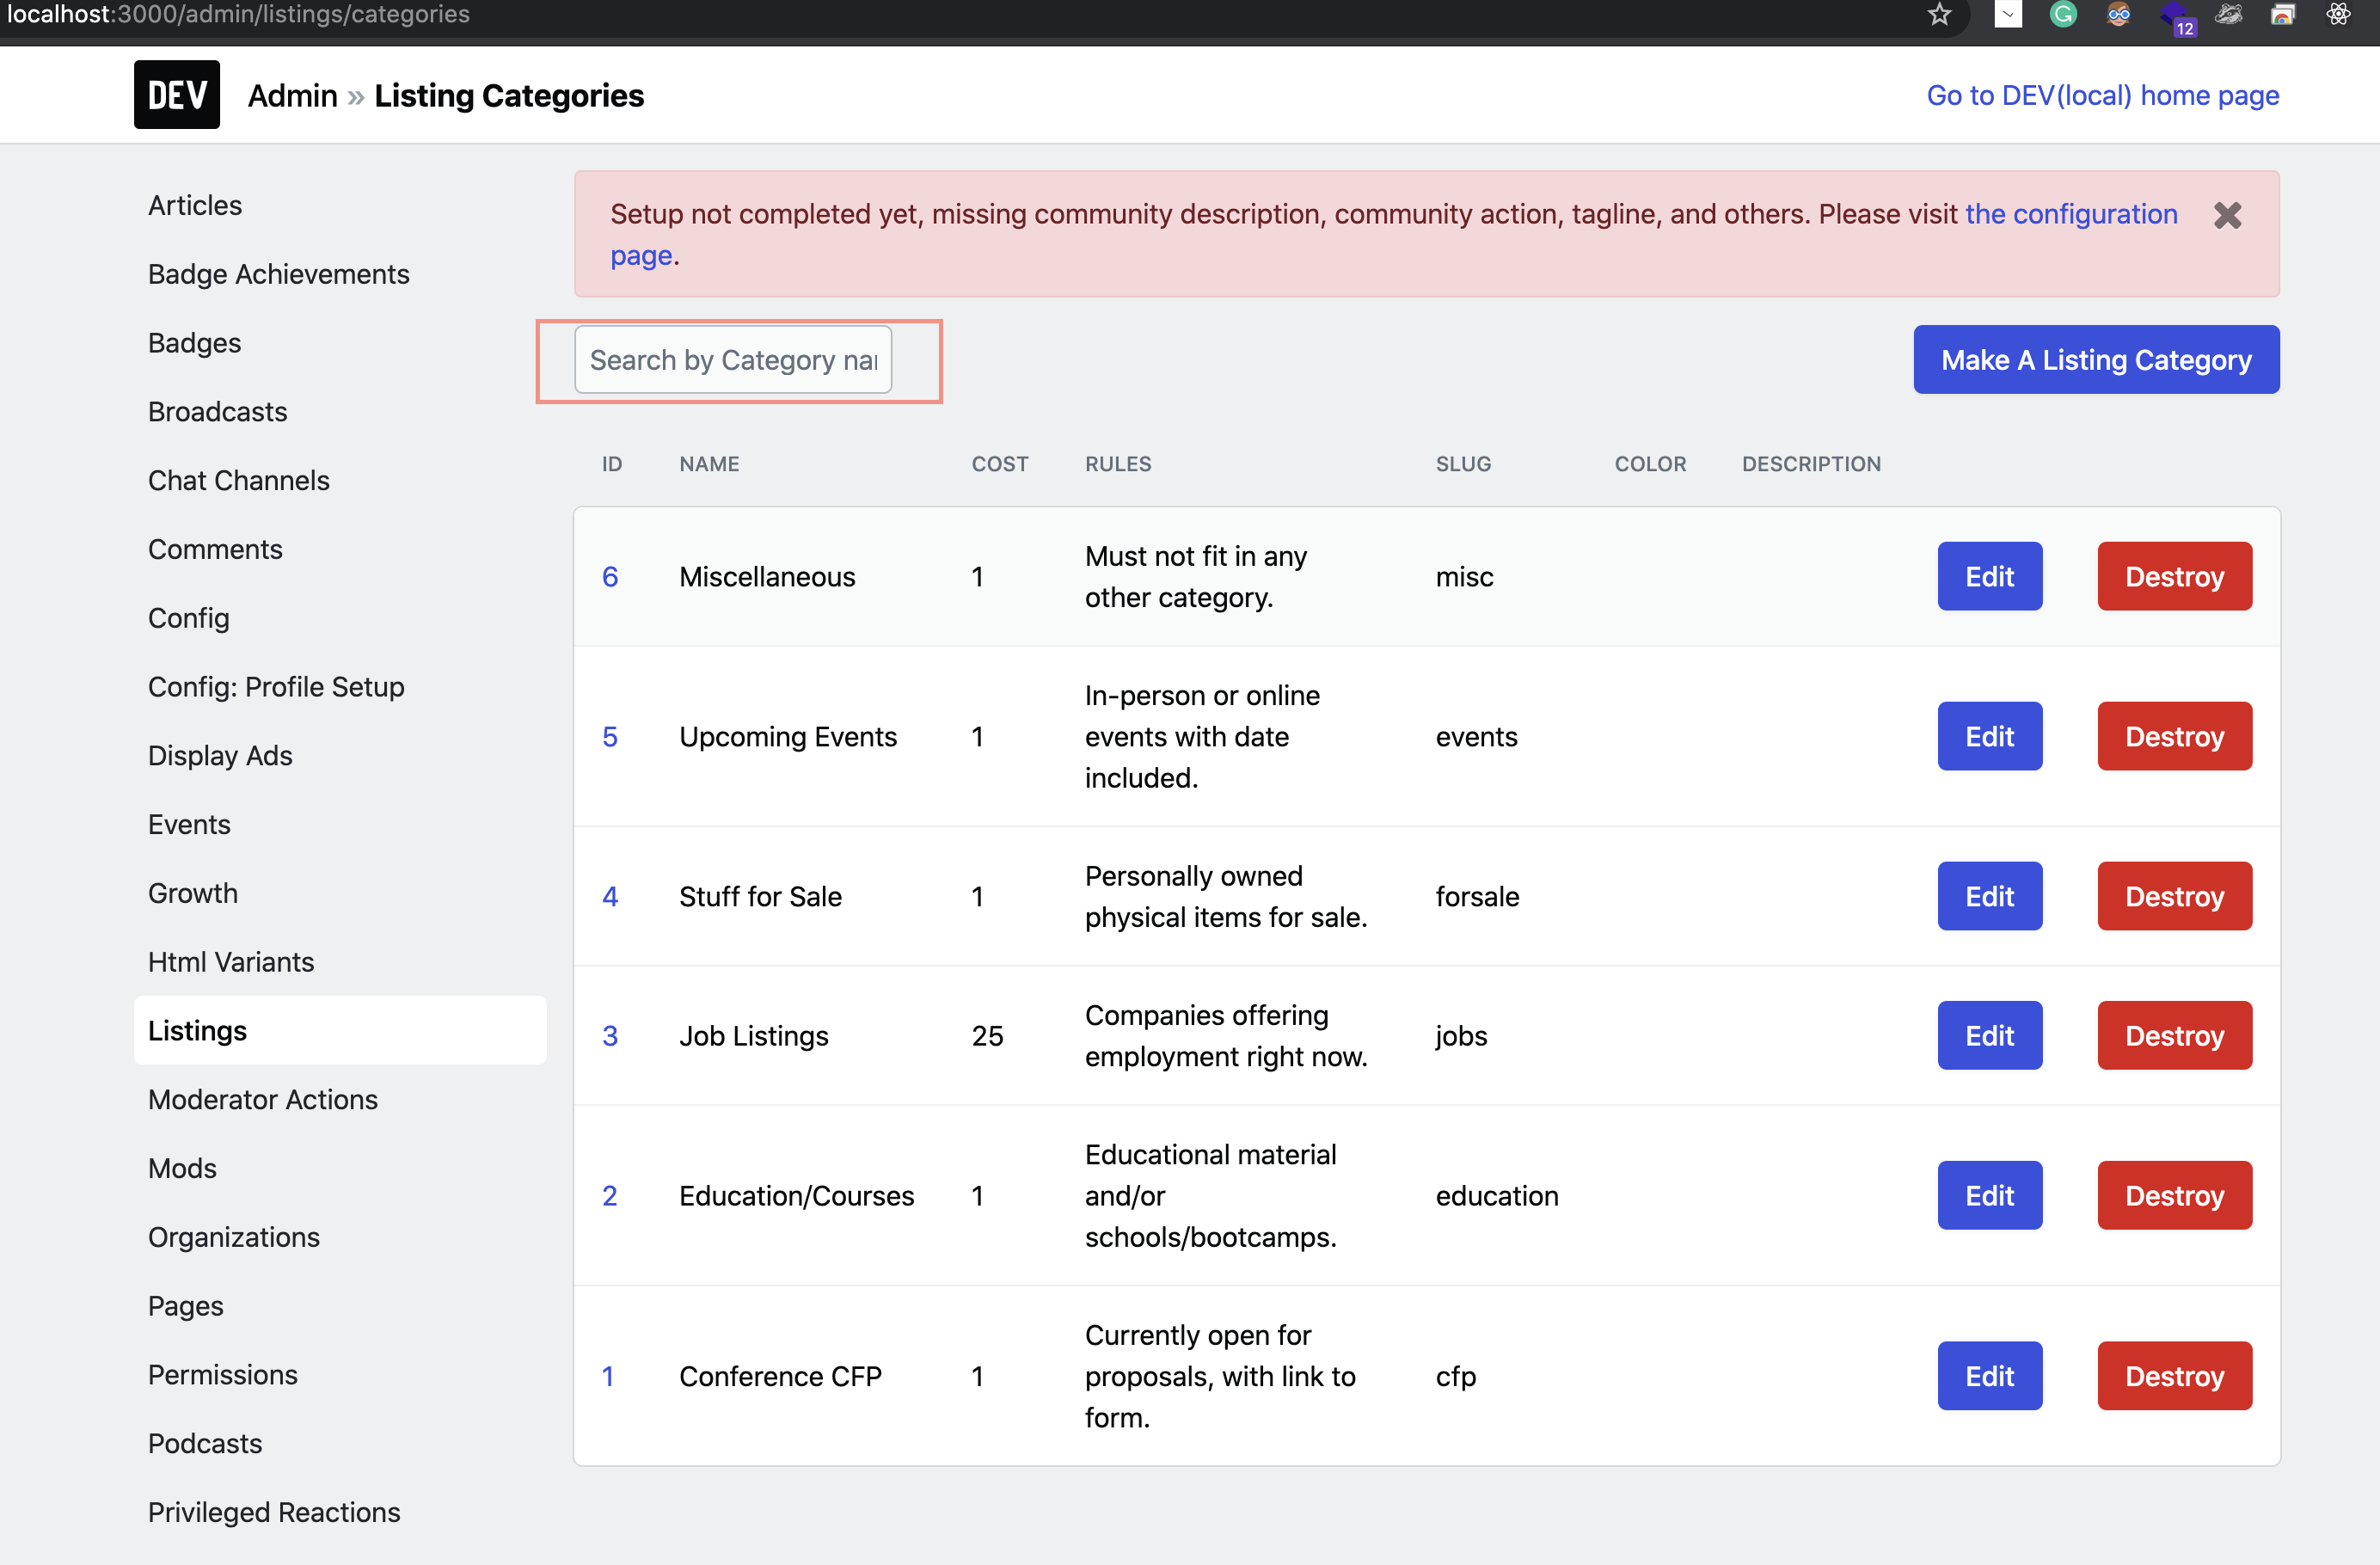Destroy the Miscellaneous category
This screenshot has height=1565, width=2380.
coord(2174,576)
